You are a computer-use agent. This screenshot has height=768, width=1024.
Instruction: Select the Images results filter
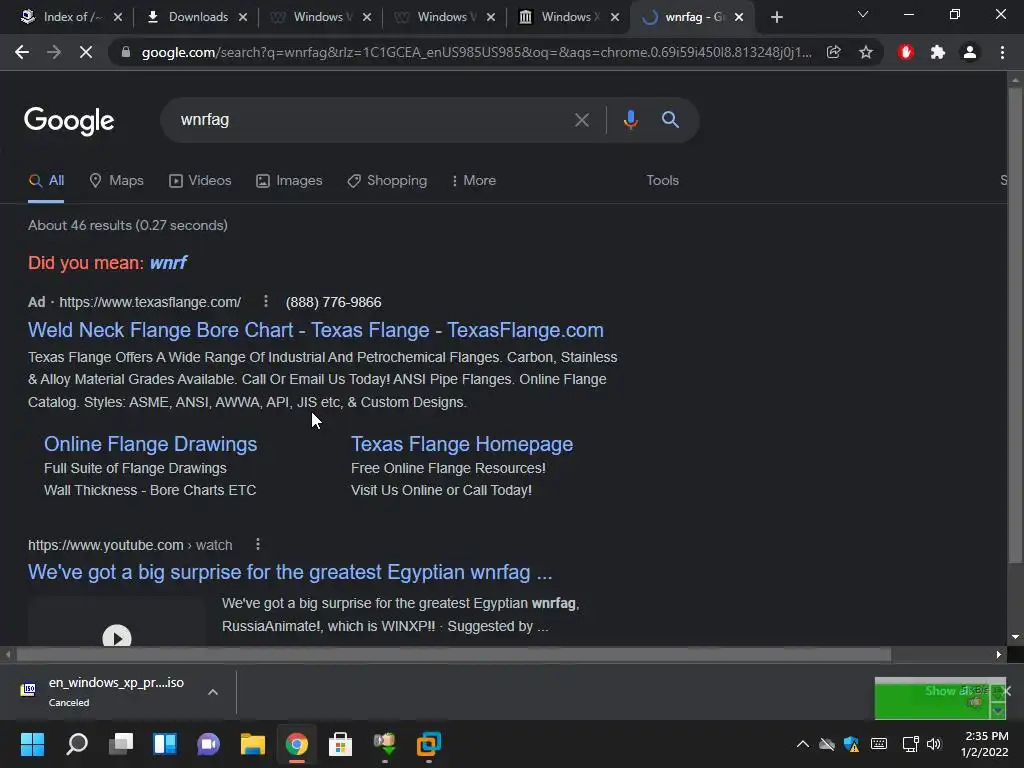tap(289, 181)
